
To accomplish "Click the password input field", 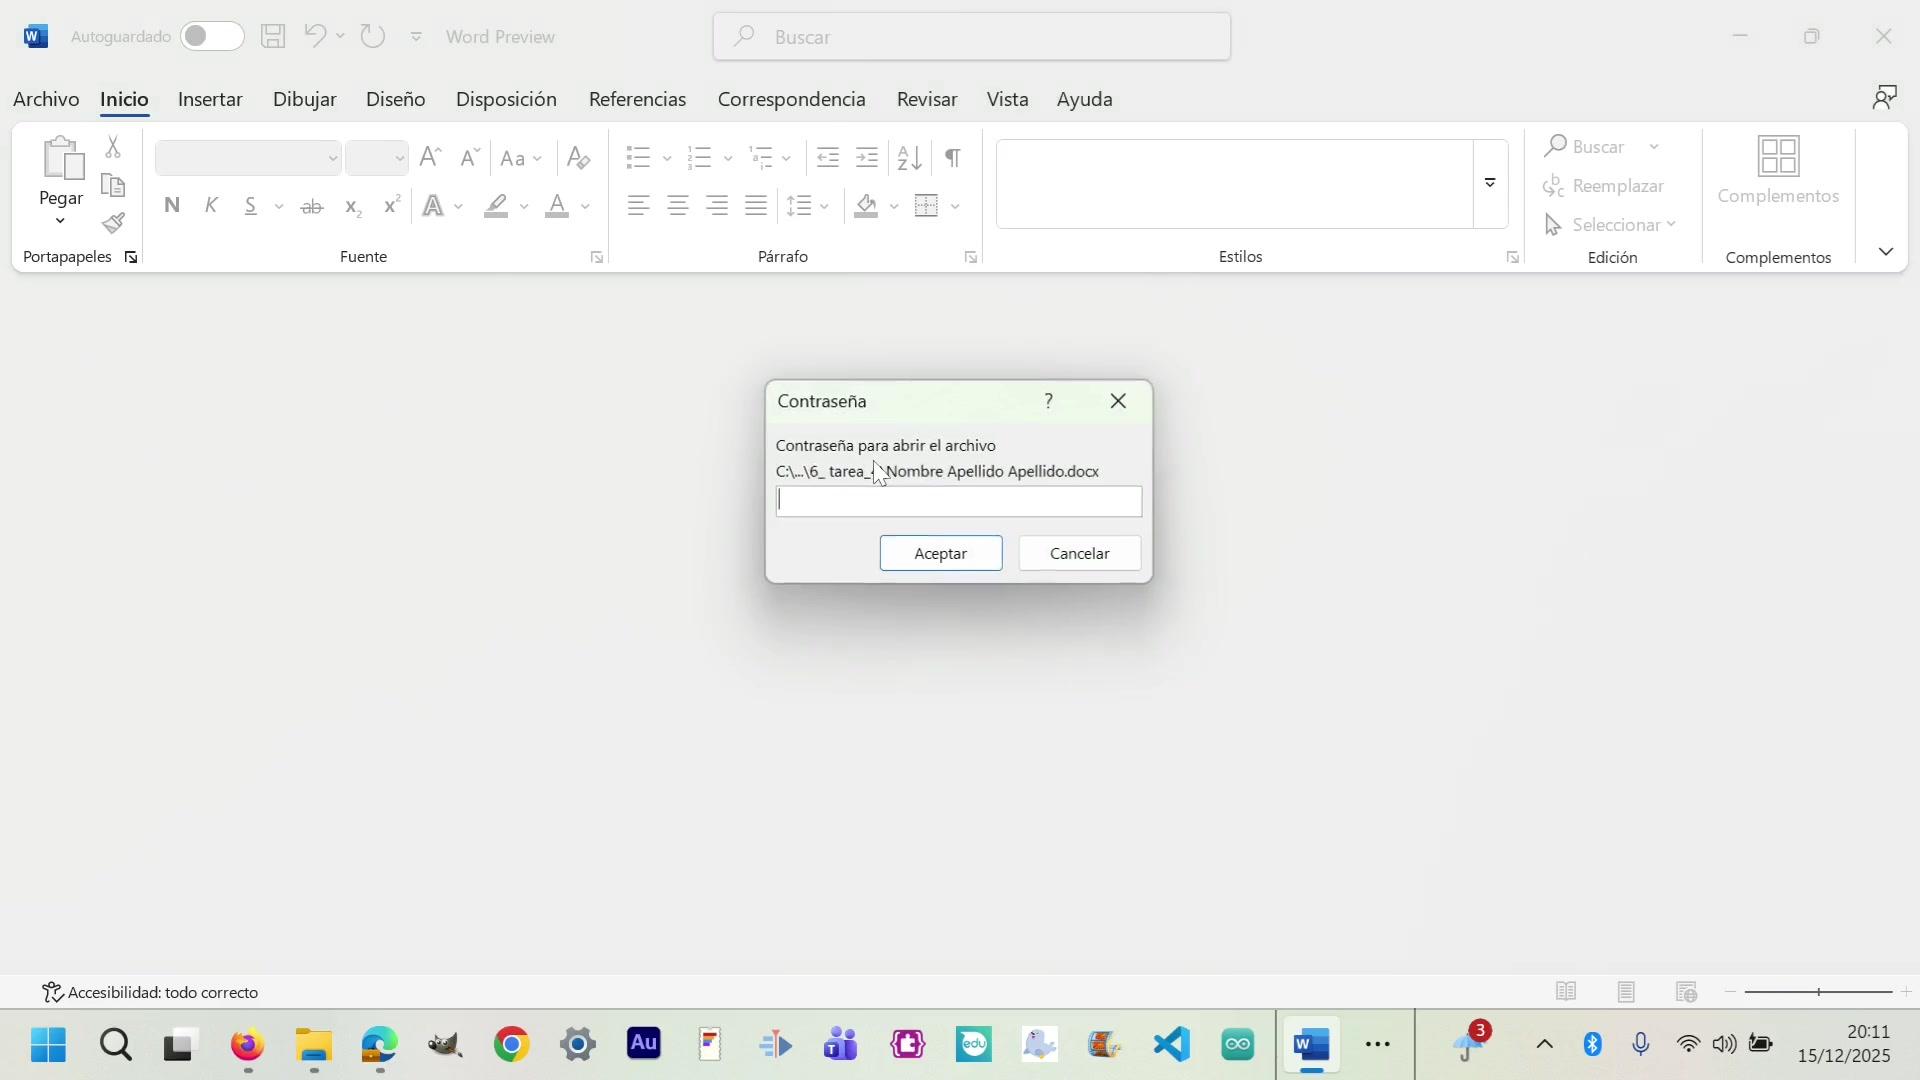I will [x=958, y=501].
